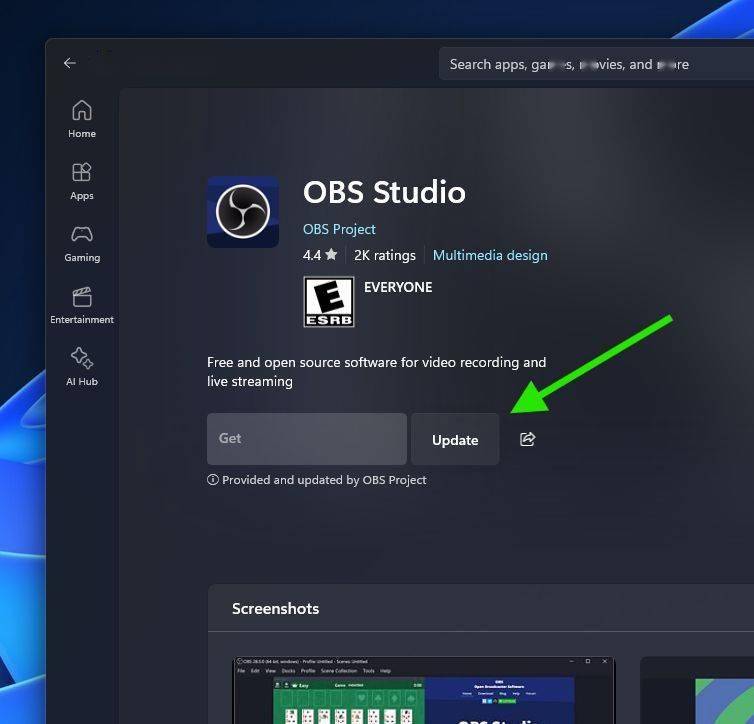Click the Update button
The width and height of the screenshot is (754, 724).
[455, 439]
